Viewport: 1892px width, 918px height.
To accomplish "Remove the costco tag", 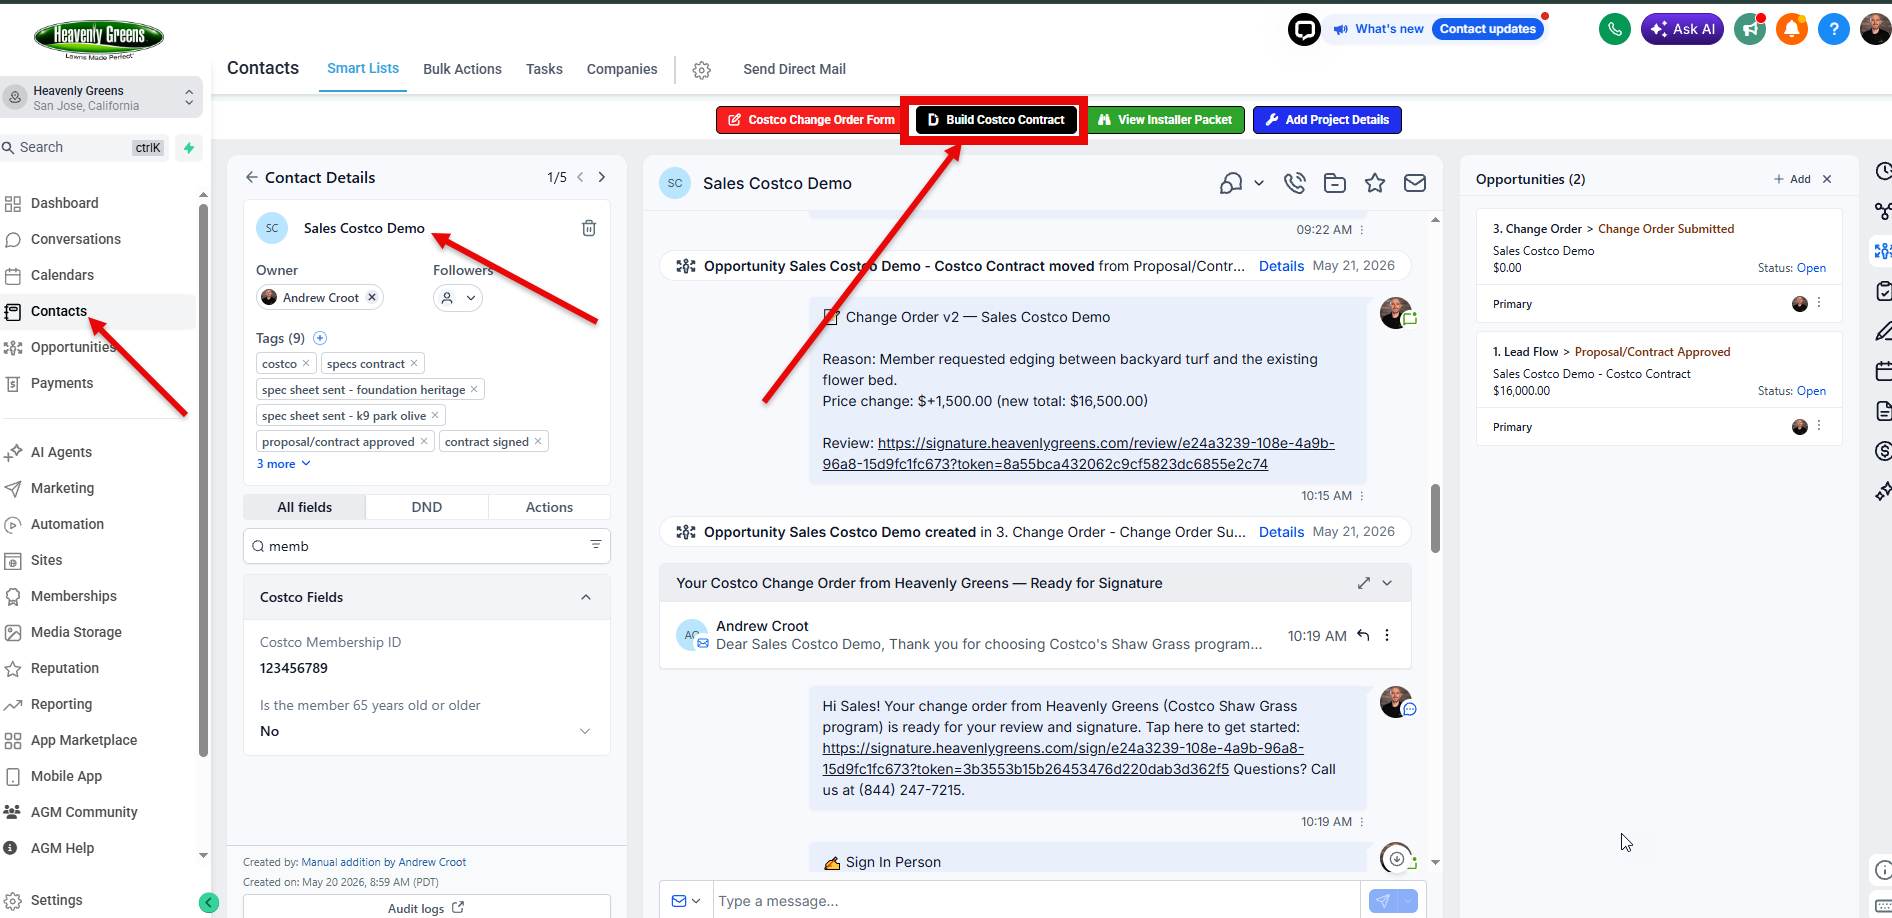I will pyautogui.click(x=306, y=363).
